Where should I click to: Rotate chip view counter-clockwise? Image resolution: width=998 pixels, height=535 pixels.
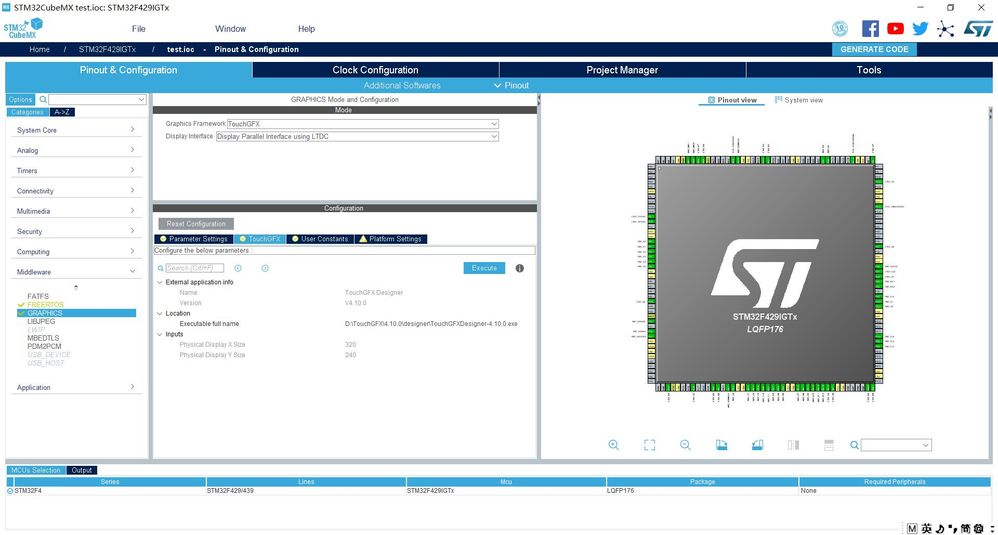(x=757, y=445)
